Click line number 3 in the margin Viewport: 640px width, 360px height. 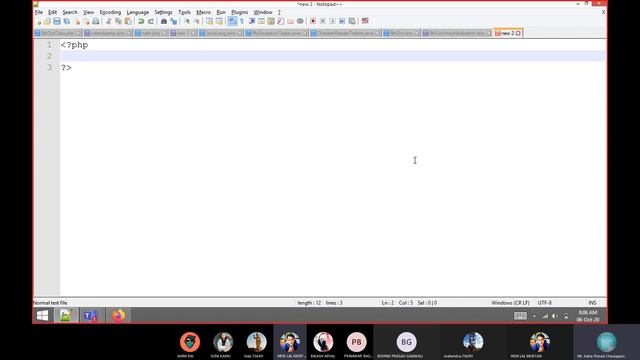click(49, 67)
